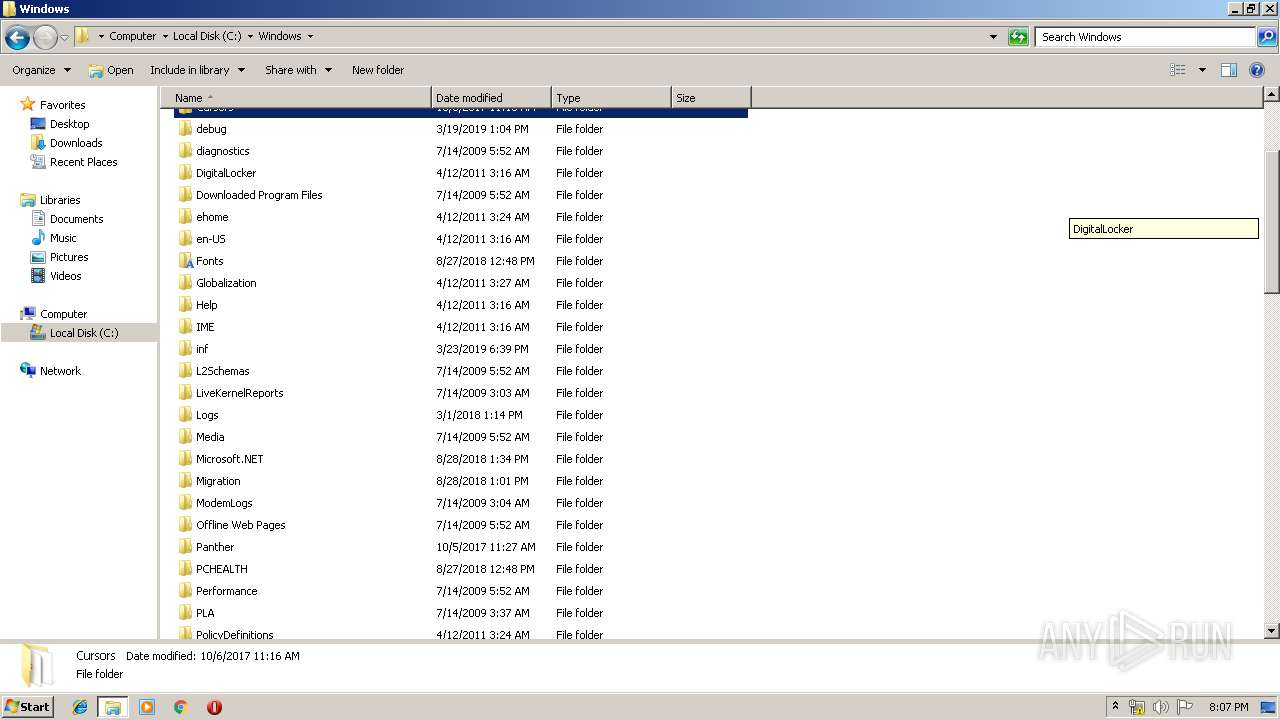
Task: Open the Help question mark icon
Action: point(1257,70)
